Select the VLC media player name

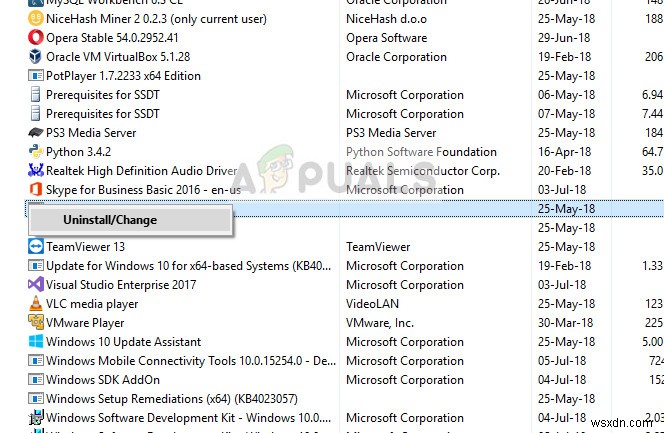[x=92, y=304]
